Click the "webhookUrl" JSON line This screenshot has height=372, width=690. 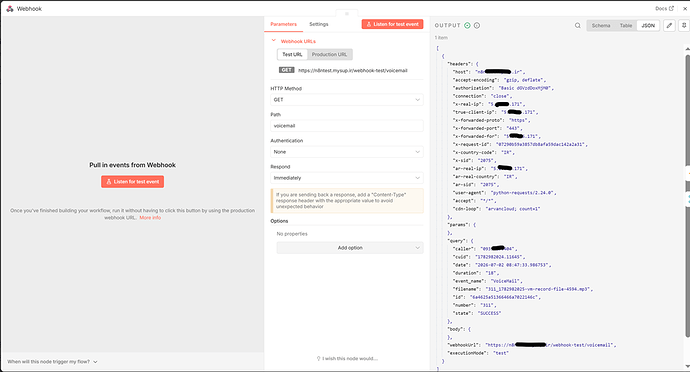tap(532, 345)
